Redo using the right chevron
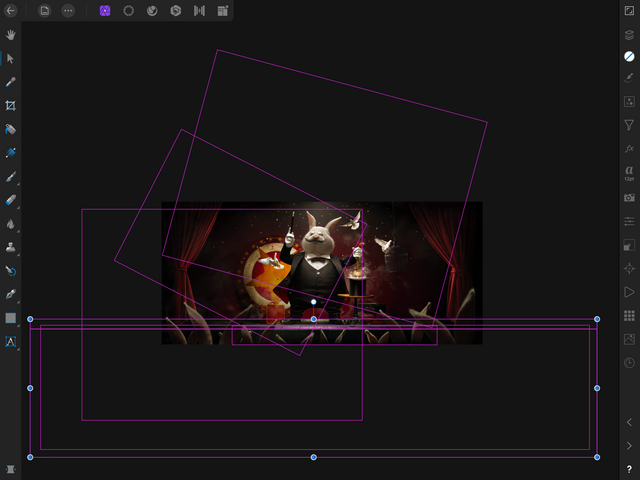Screen dimensions: 640x480 (x=629, y=445)
